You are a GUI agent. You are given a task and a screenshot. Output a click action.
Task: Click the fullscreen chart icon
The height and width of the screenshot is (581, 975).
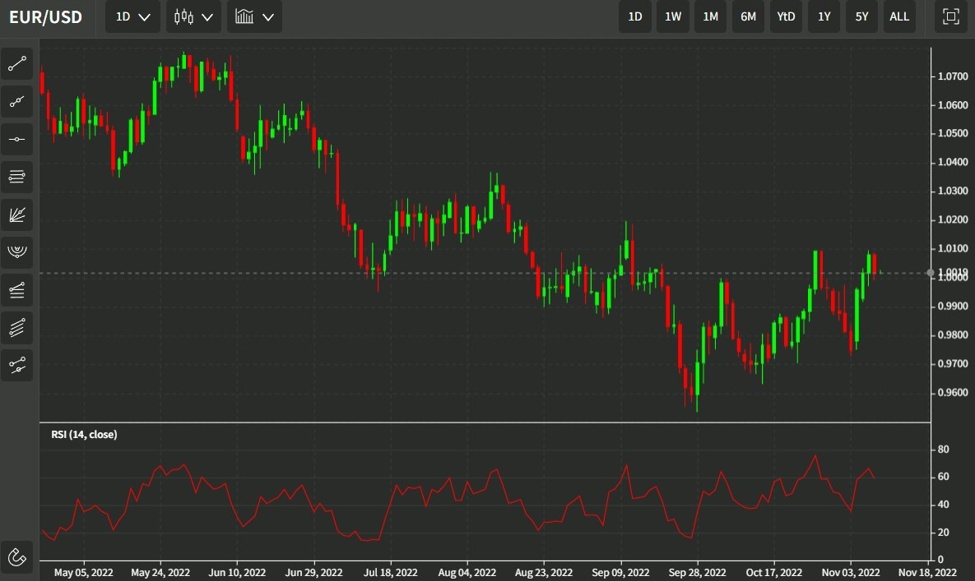pos(952,16)
